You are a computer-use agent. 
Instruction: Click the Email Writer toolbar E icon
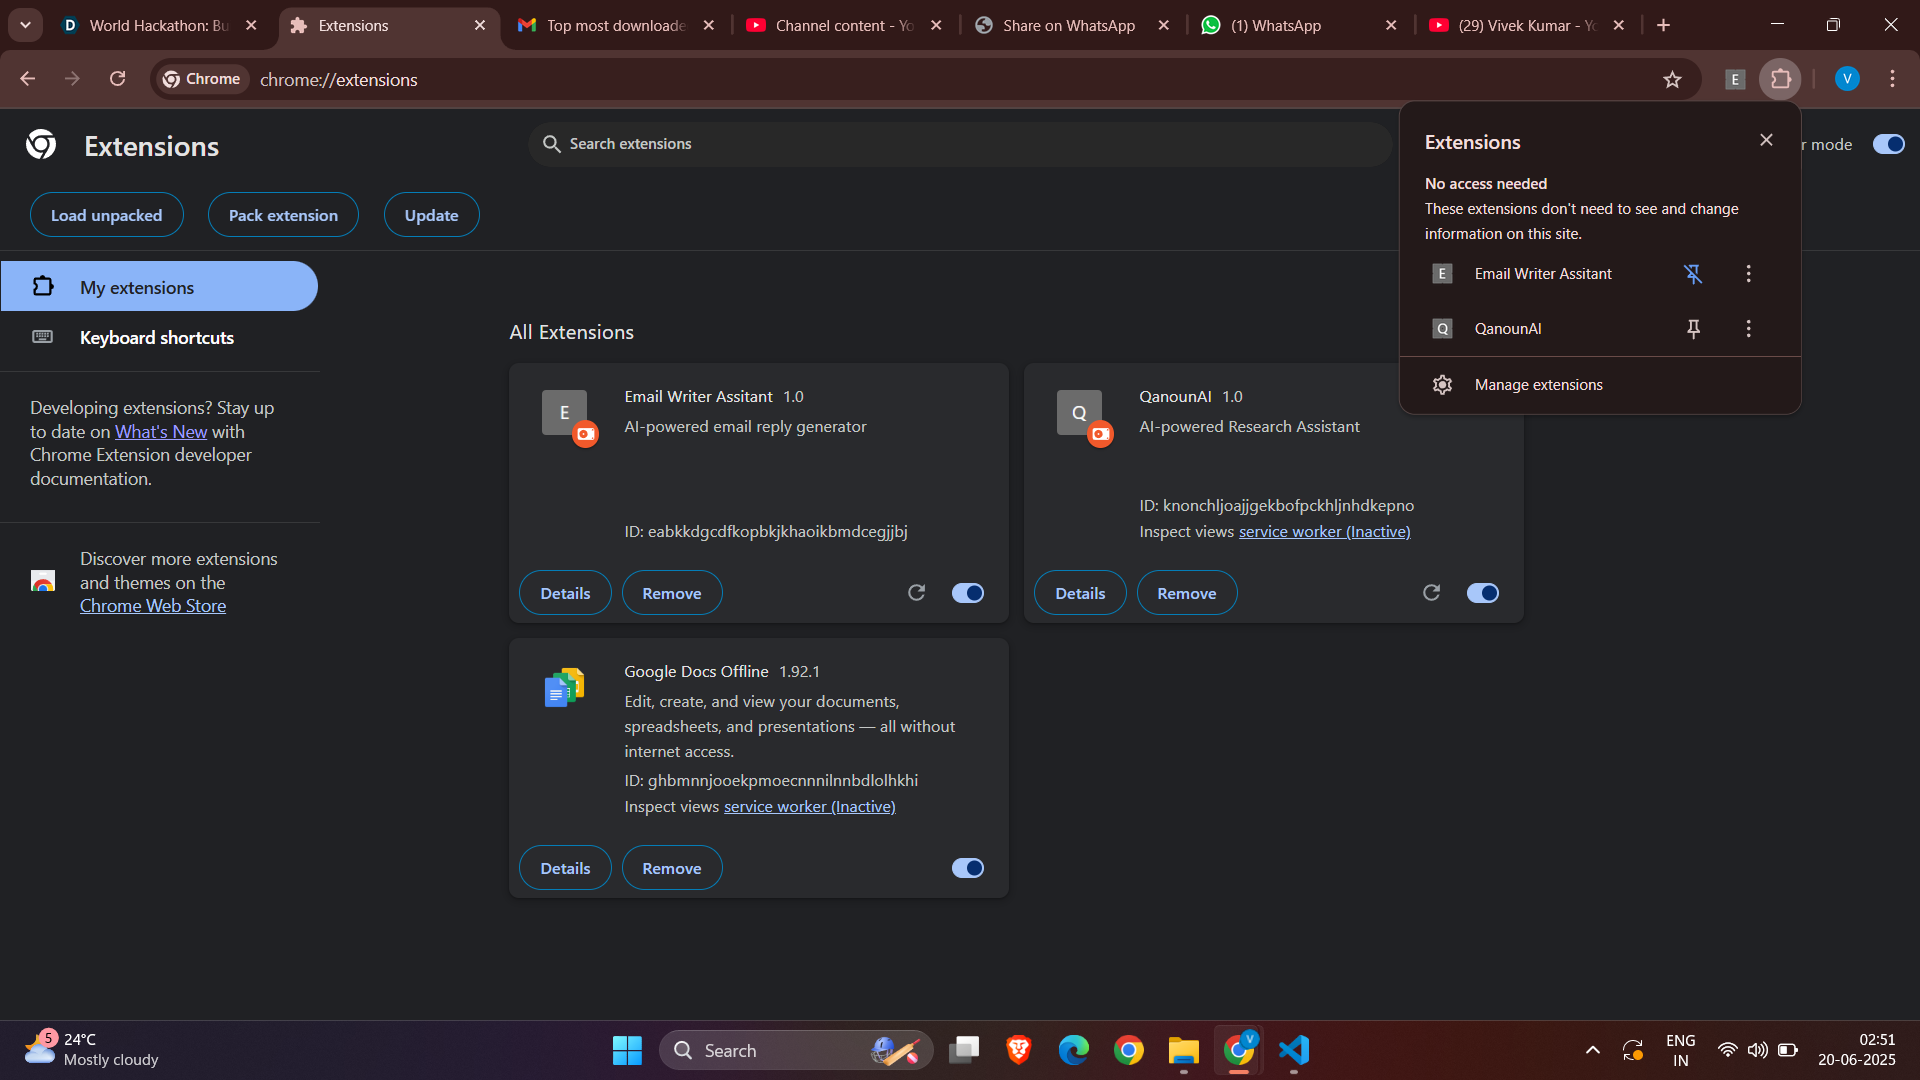[1735, 79]
